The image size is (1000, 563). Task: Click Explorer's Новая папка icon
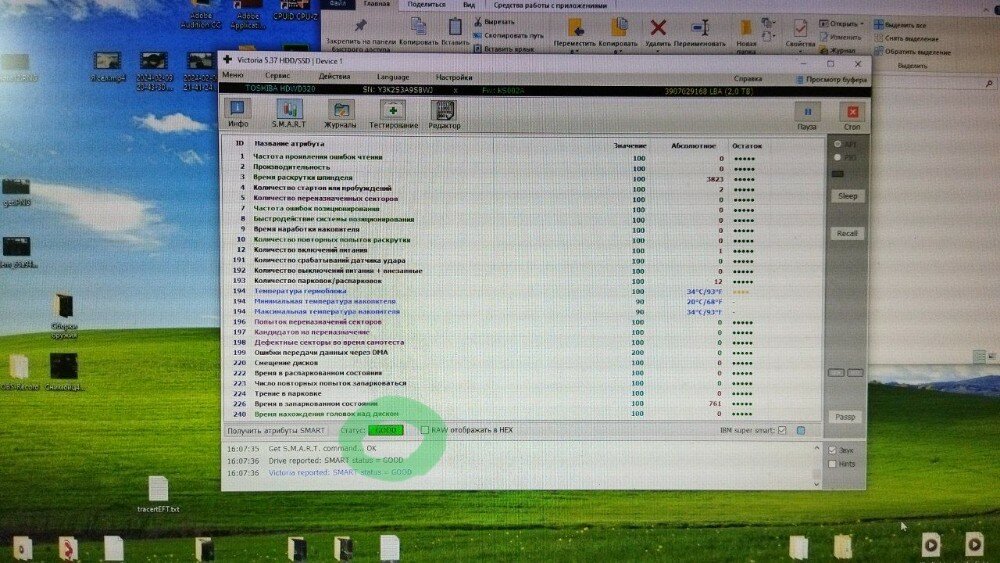pos(745,28)
